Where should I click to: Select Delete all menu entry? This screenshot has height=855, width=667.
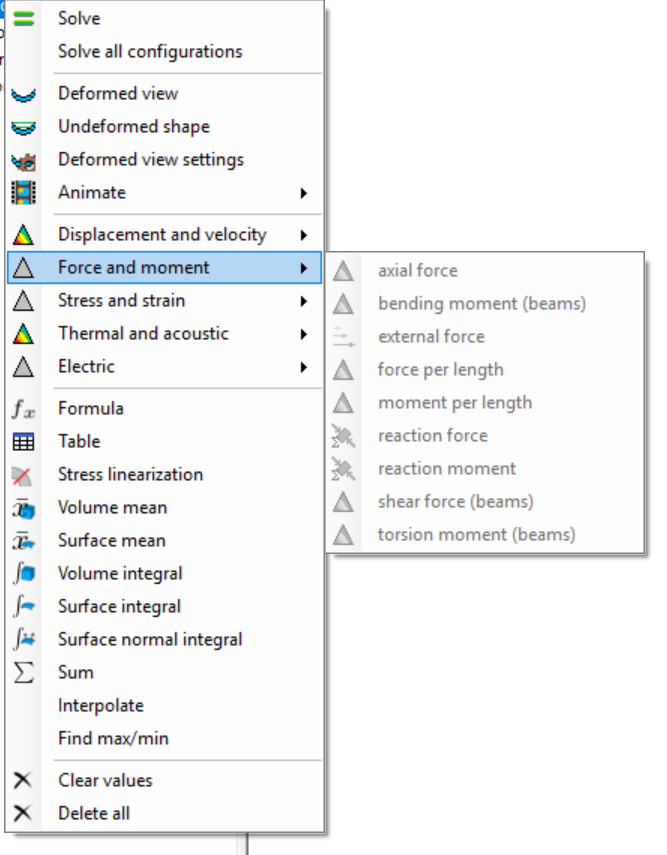(94, 813)
